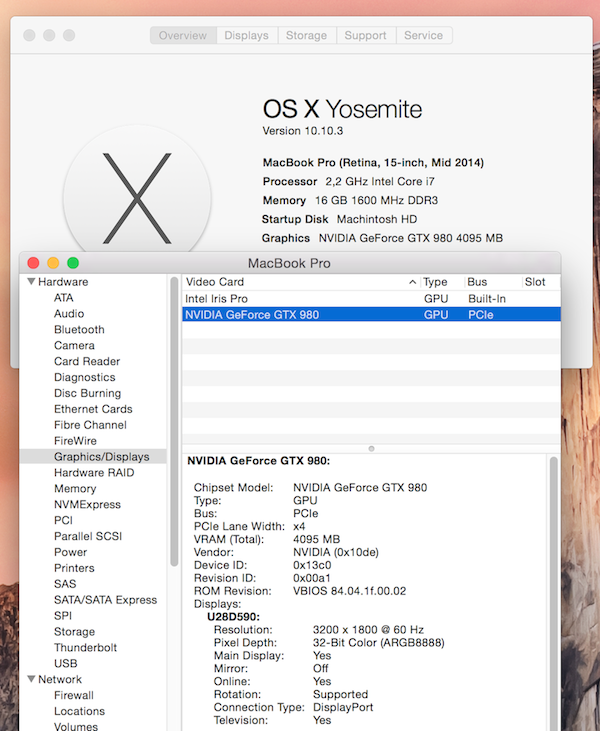This screenshot has height=731, width=600.
Task: Select USB in the sidebar
Action: [x=65, y=663]
